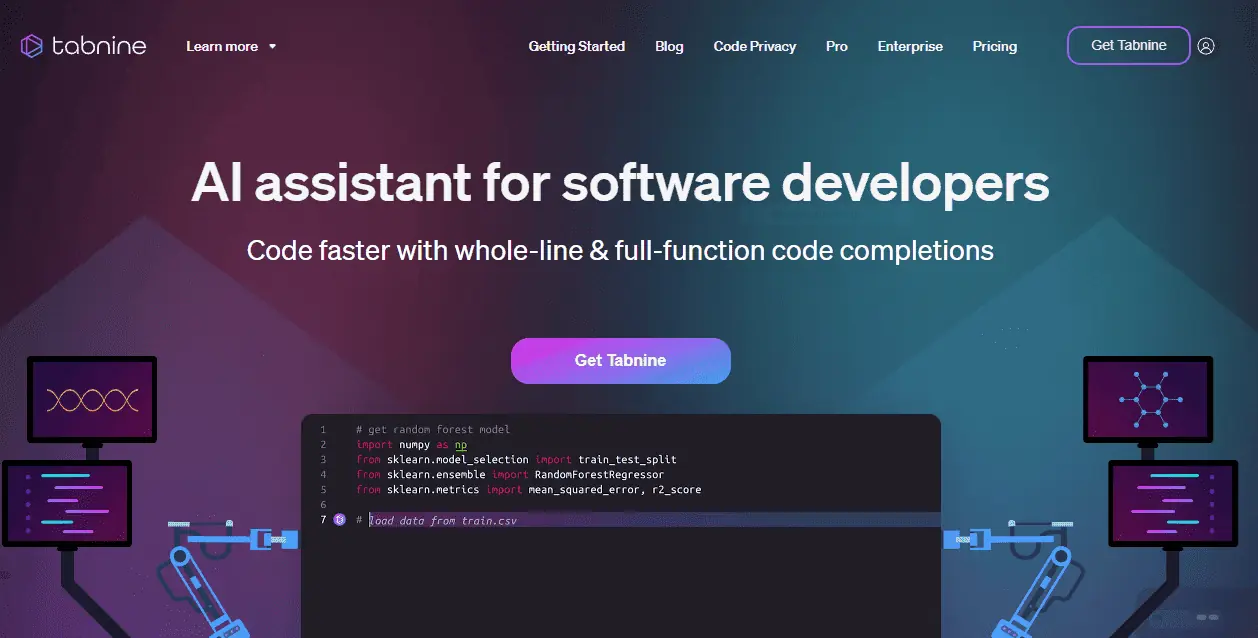The image size is (1258, 638).
Task: Click the molecule graph monitor illustration
Action: tap(1148, 399)
